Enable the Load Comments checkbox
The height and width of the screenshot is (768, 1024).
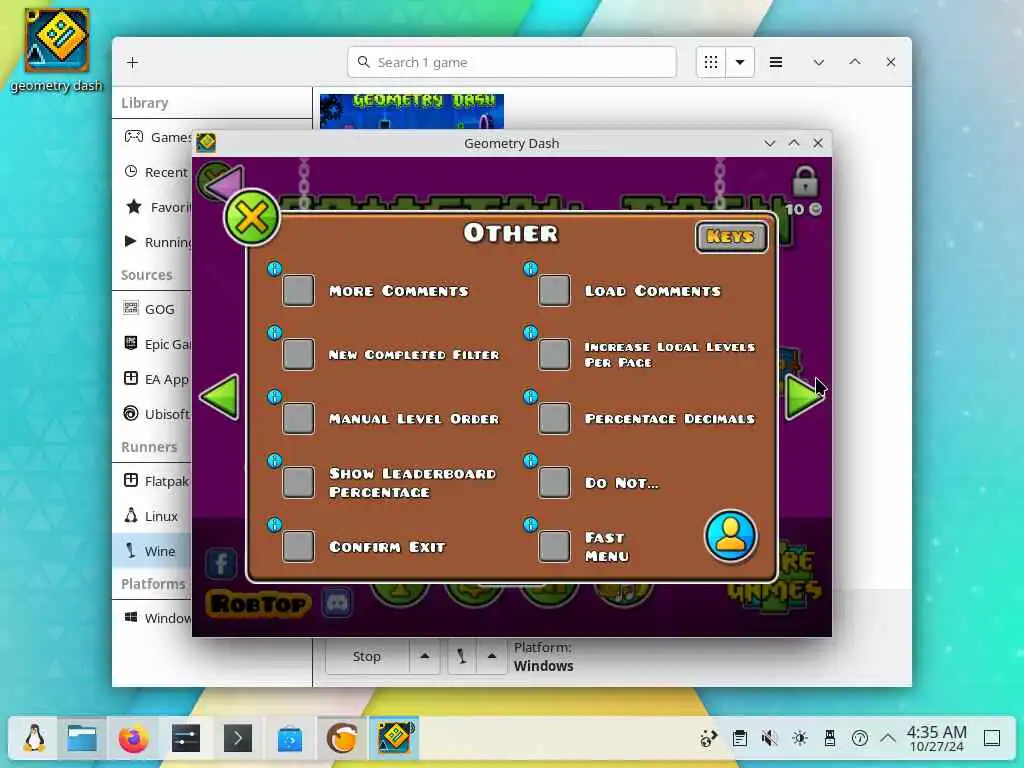pyautogui.click(x=554, y=290)
